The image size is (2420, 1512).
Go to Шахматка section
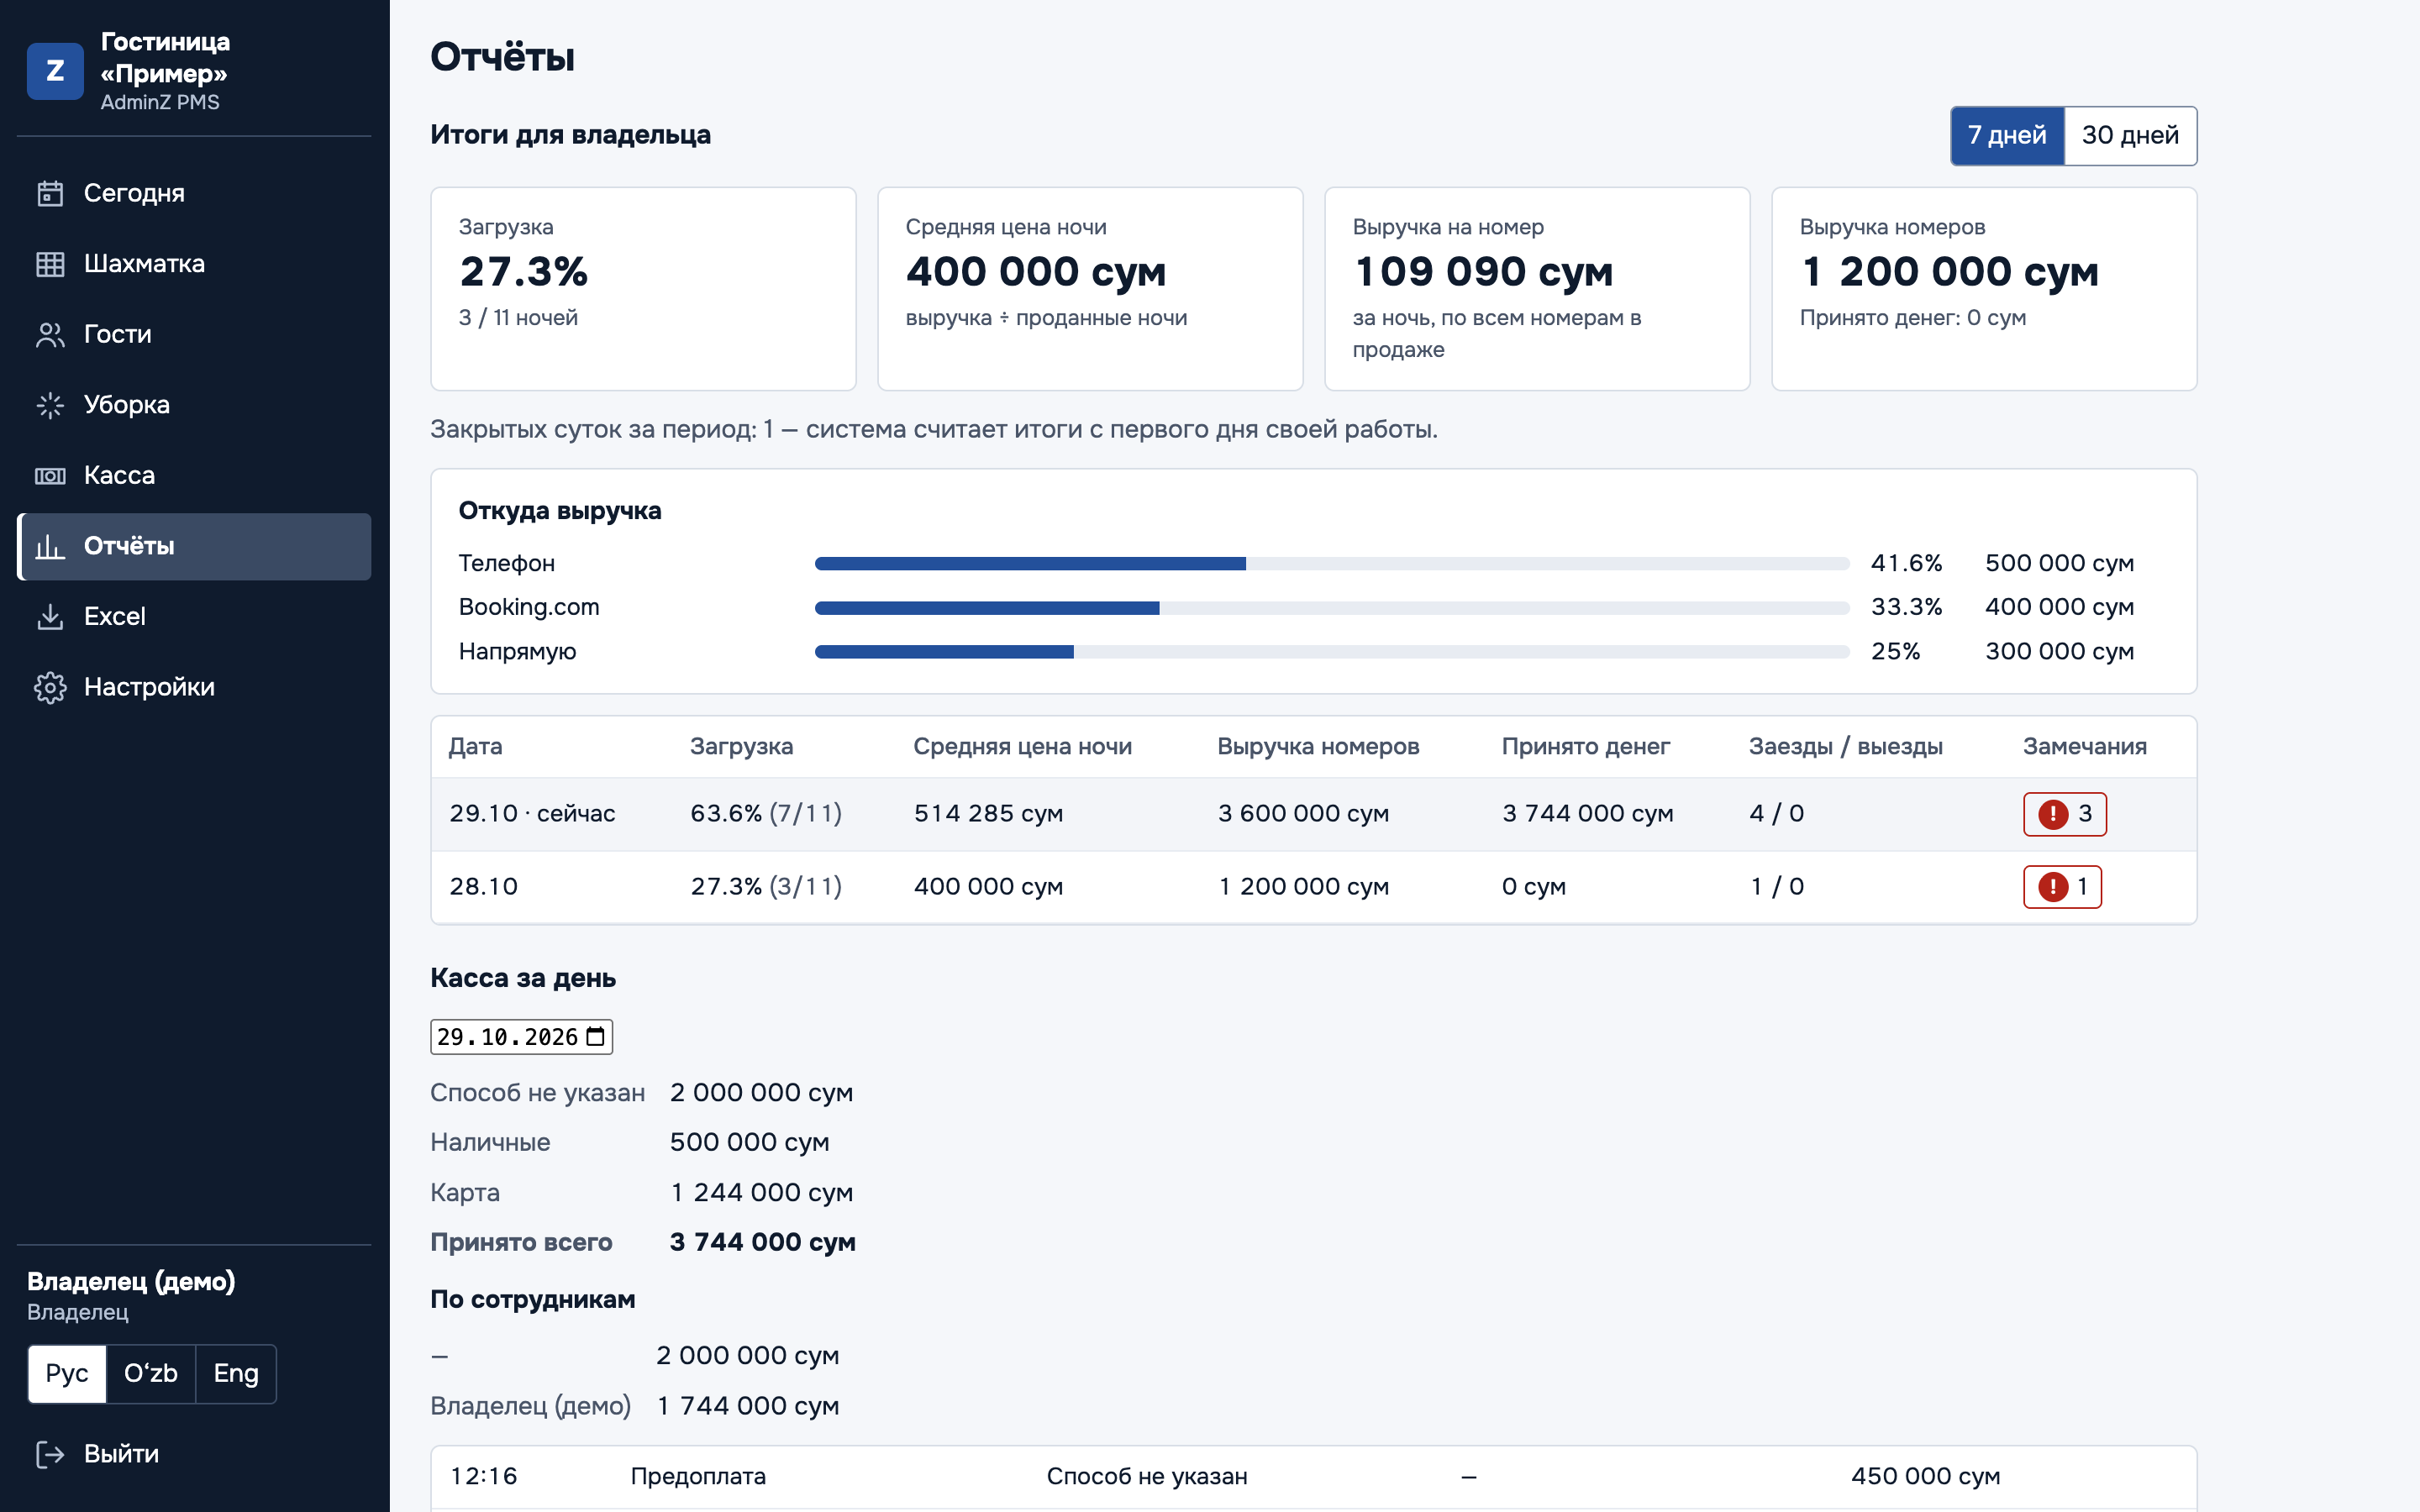(x=194, y=264)
